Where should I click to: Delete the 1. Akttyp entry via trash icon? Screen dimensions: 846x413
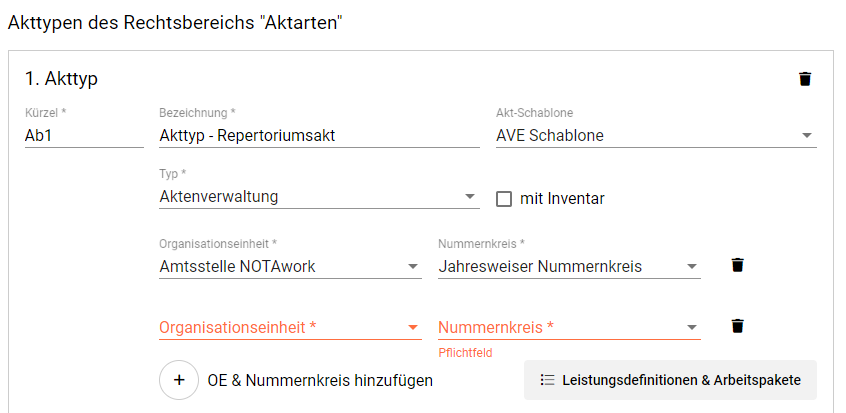805,79
